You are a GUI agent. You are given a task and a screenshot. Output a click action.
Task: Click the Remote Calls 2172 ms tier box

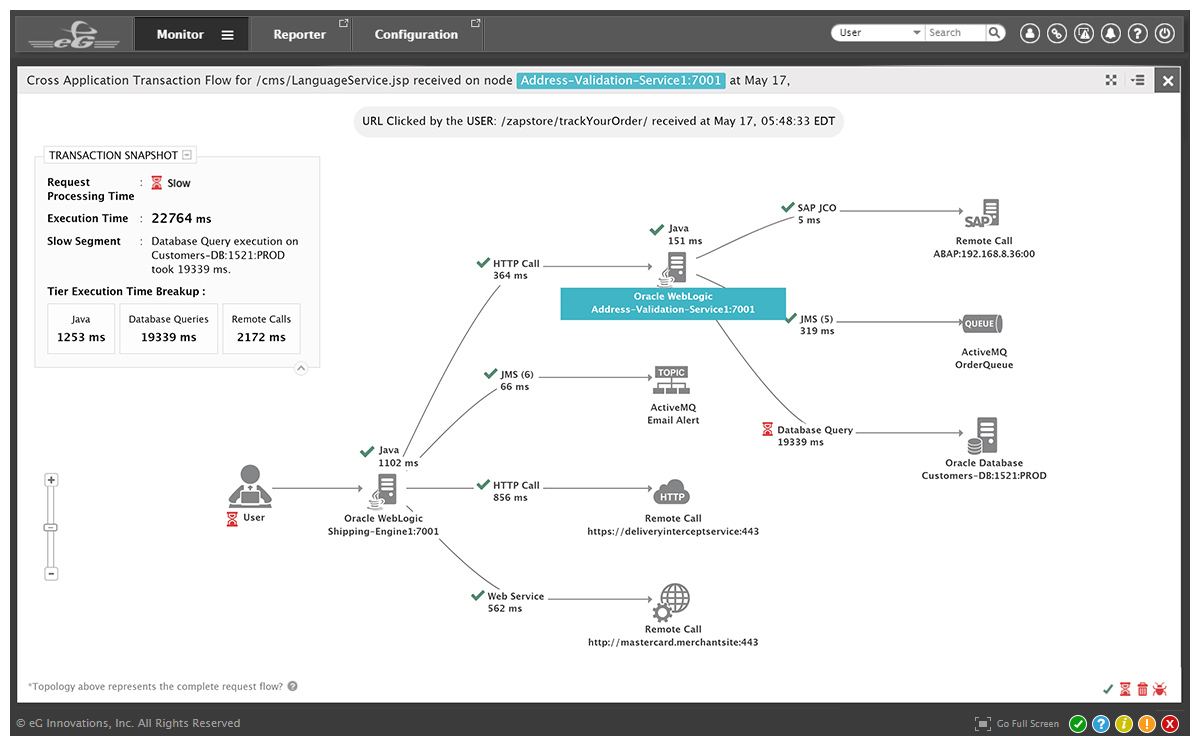[x=261, y=329]
